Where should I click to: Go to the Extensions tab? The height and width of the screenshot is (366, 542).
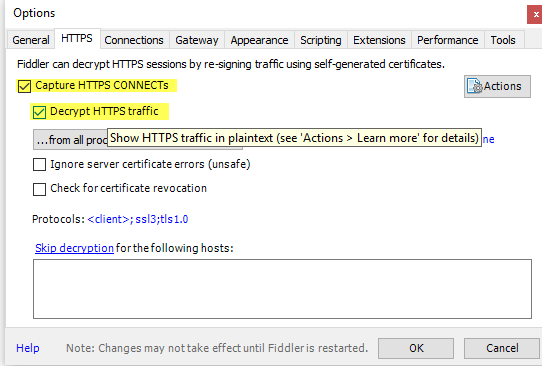(379, 40)
